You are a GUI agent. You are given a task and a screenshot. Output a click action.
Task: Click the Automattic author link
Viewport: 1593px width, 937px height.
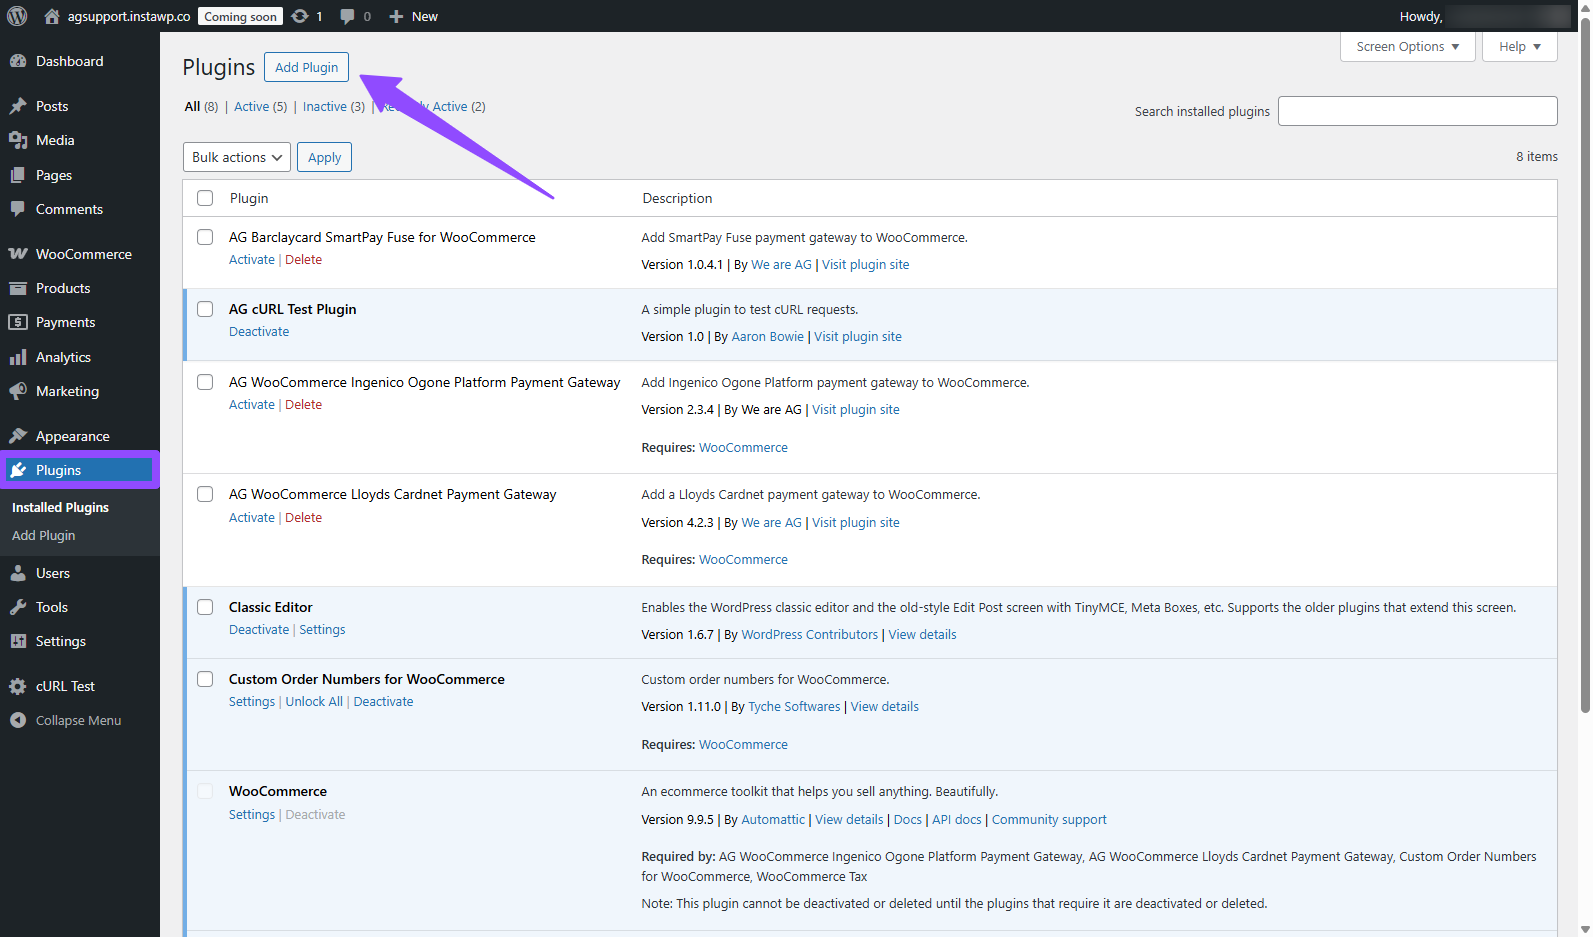[x=773, y=820]
